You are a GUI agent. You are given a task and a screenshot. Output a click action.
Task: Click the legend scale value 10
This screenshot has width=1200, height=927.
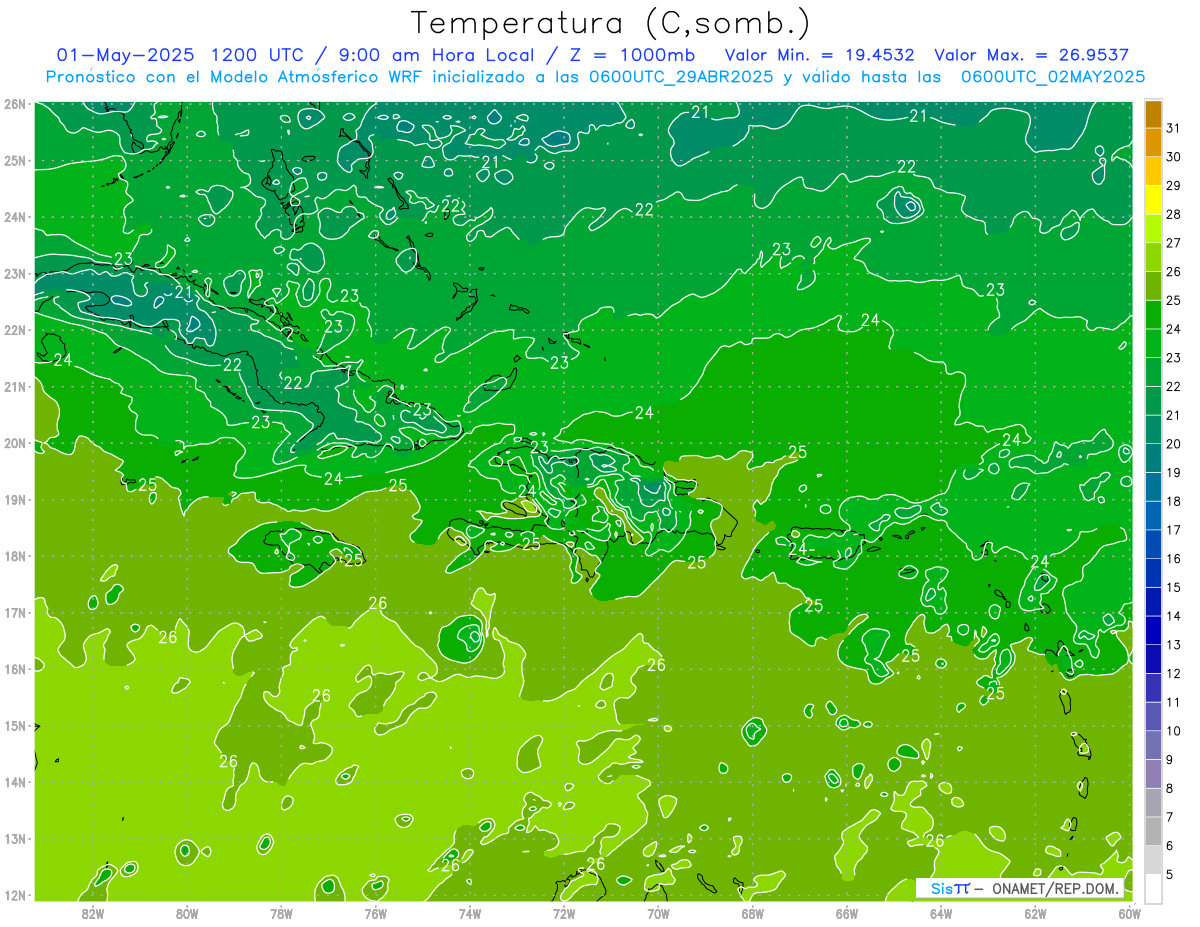[1173, 731]
